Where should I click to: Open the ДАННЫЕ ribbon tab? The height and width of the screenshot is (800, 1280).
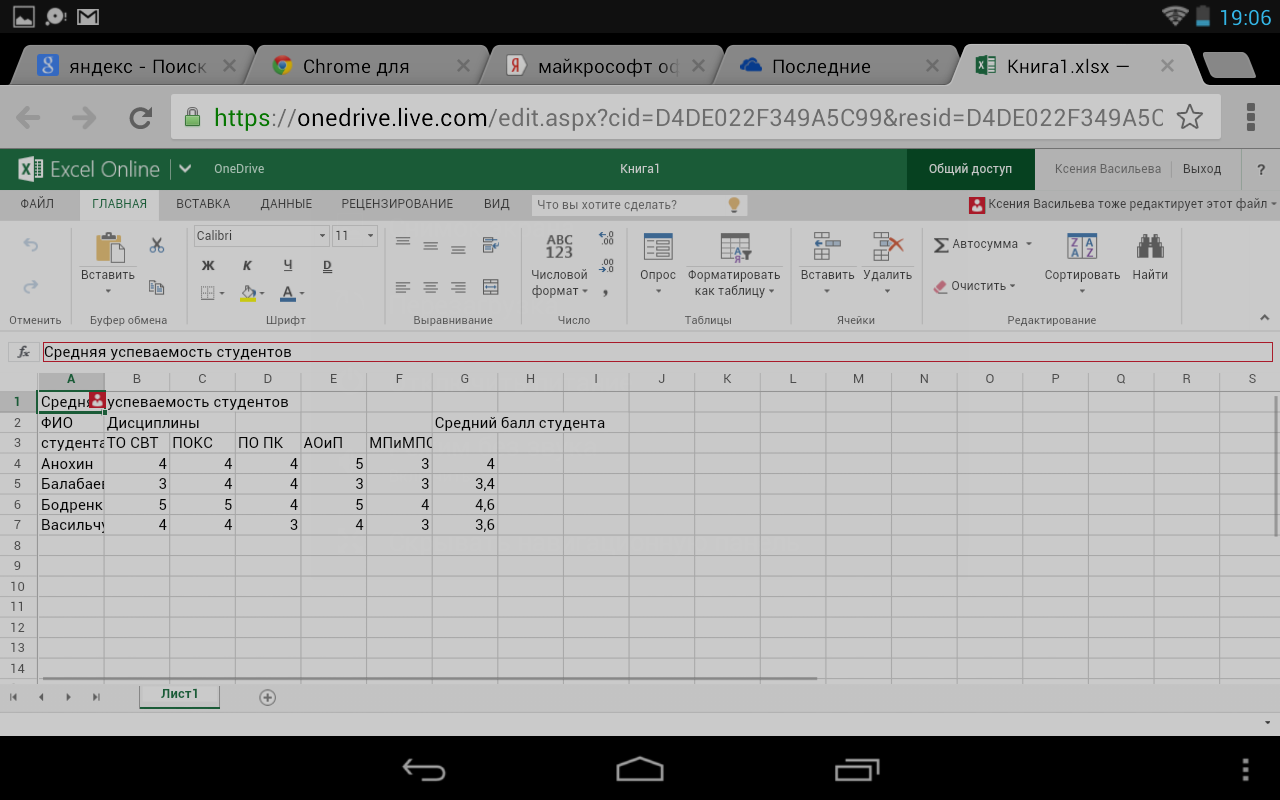[x=286, y=204]
